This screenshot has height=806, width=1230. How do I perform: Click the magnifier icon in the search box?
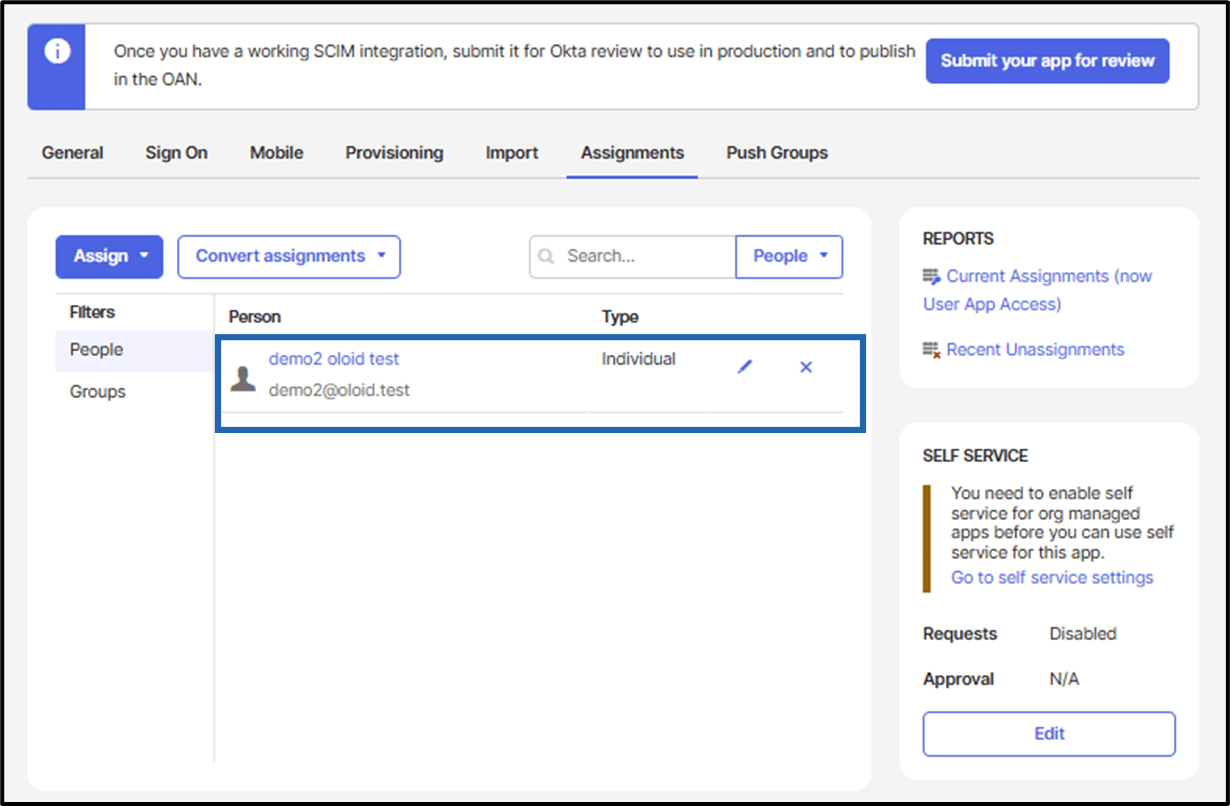click(546, 257)
